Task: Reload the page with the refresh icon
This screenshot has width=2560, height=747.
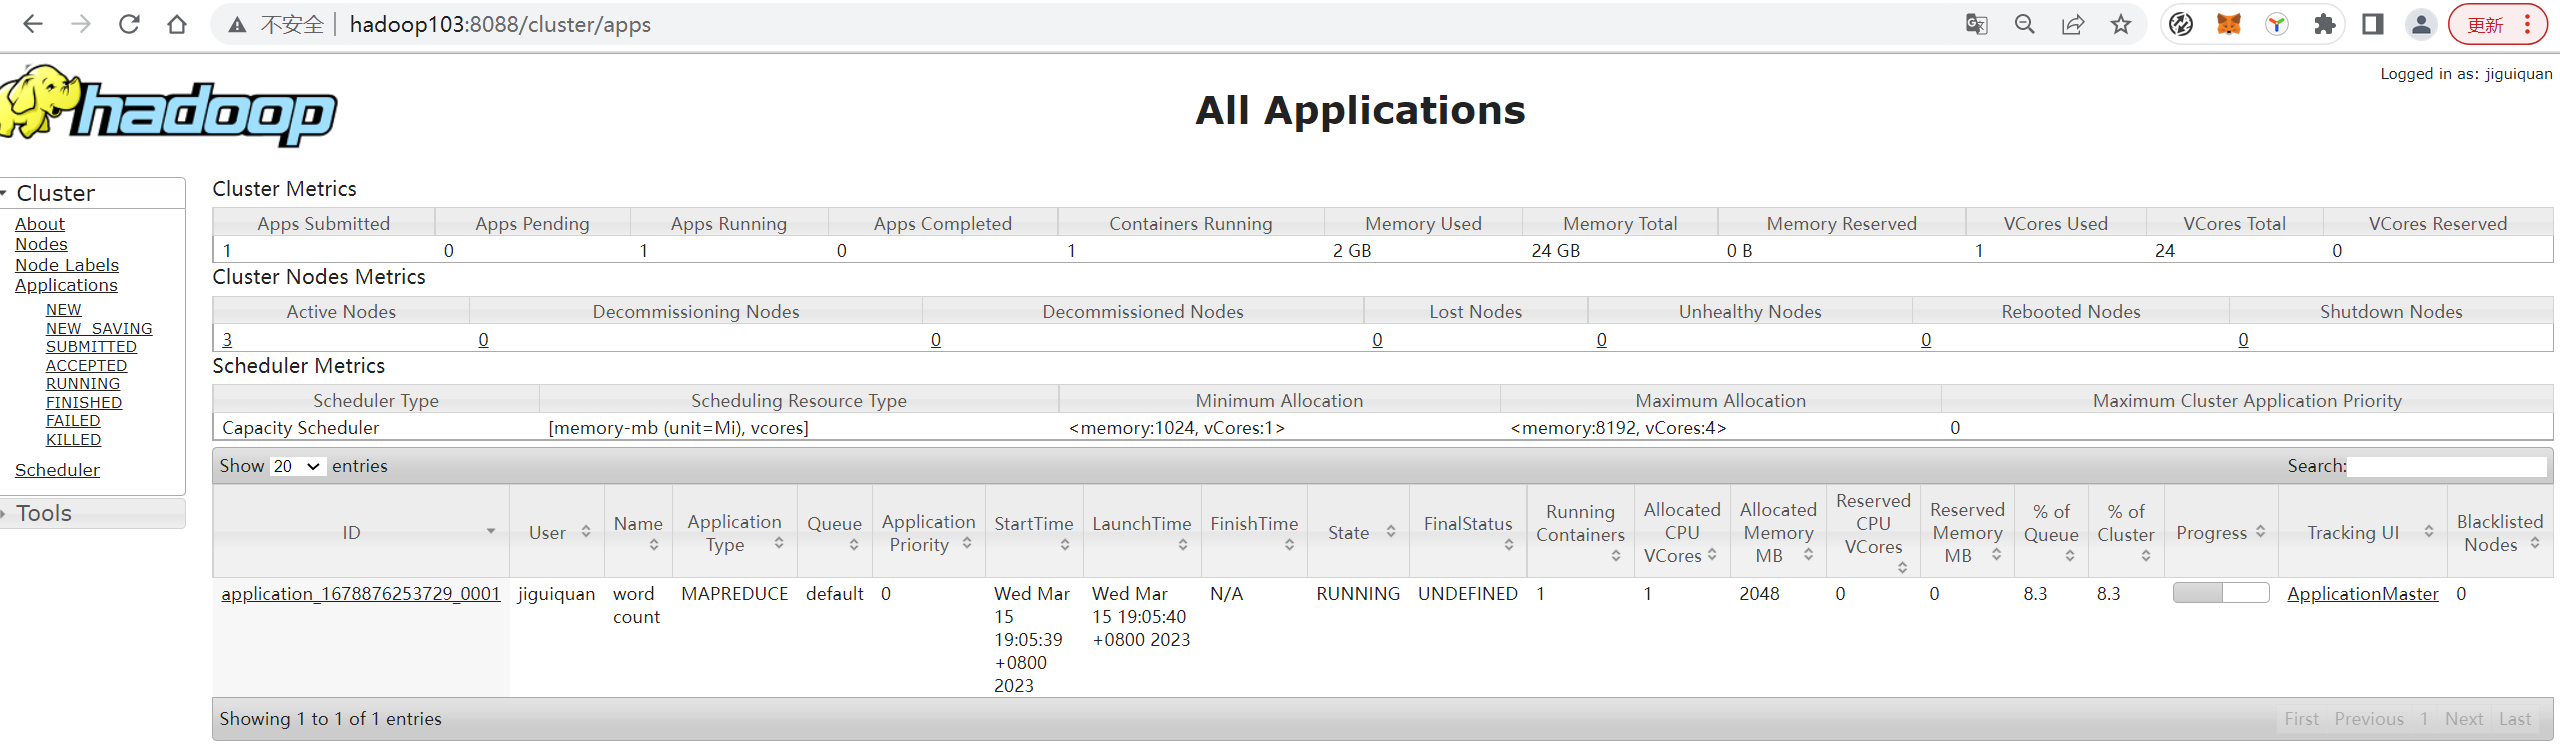Action: pos(129,24)
